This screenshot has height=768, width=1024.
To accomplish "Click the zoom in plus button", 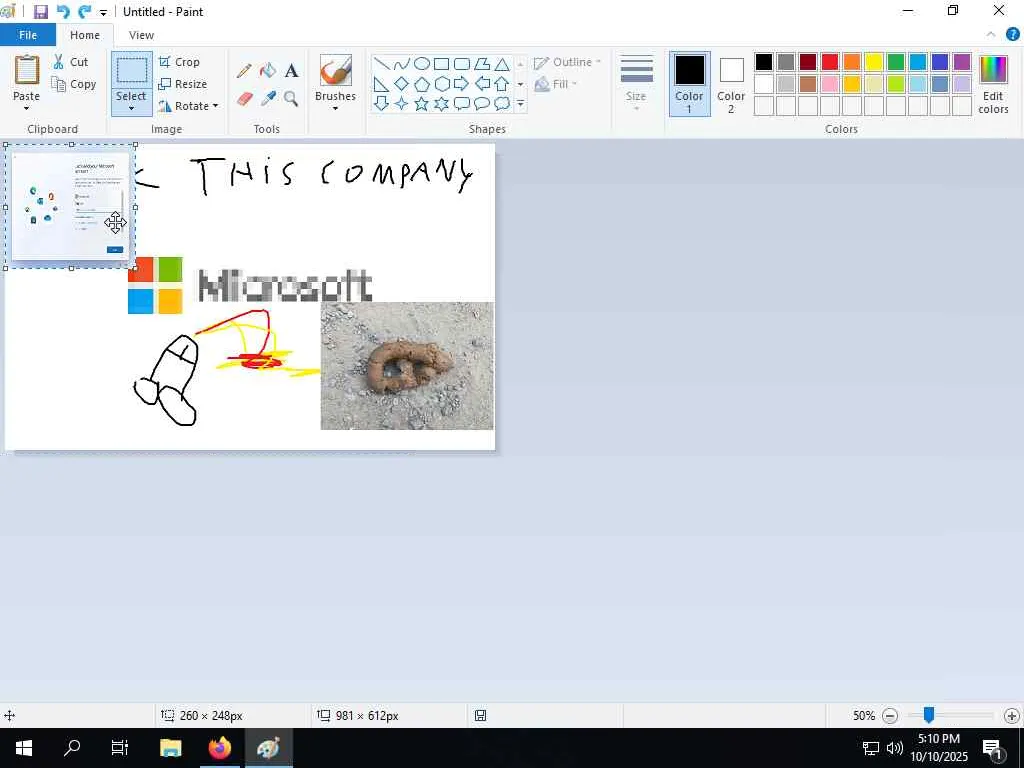I will click(x=1012, y=716).
